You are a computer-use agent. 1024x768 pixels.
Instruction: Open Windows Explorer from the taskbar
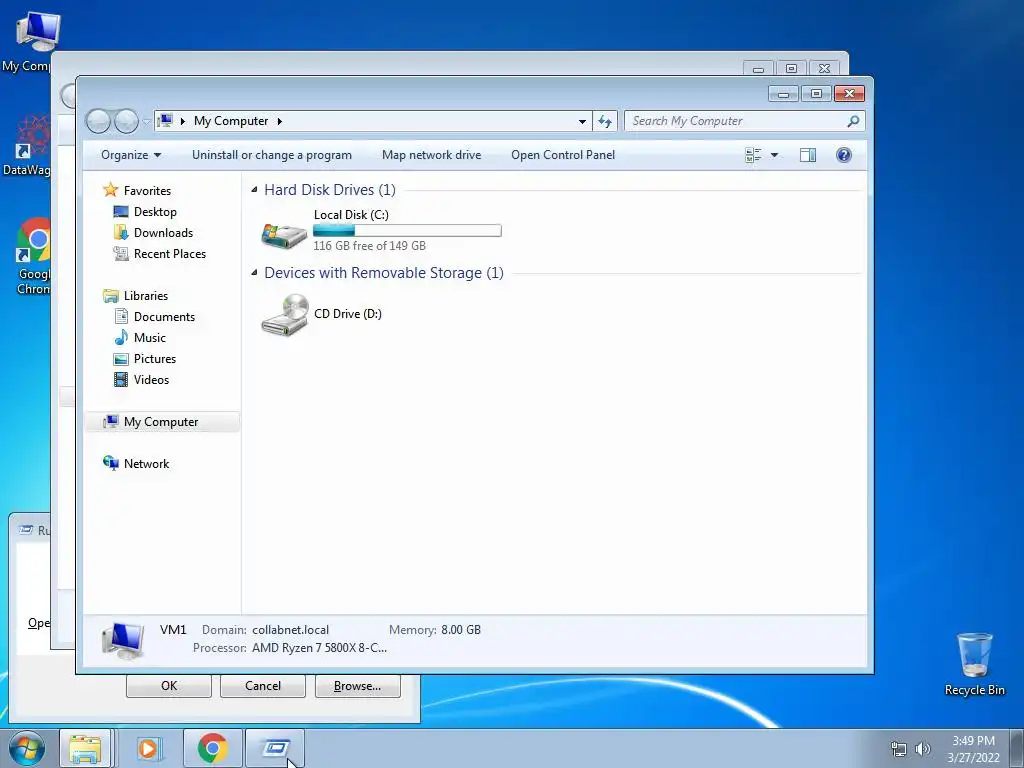pos(86,748)
